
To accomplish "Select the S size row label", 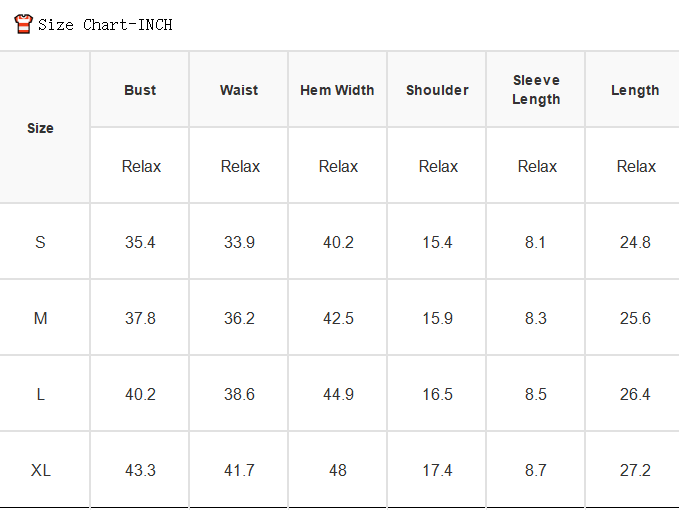I will (x=40, y=242).
